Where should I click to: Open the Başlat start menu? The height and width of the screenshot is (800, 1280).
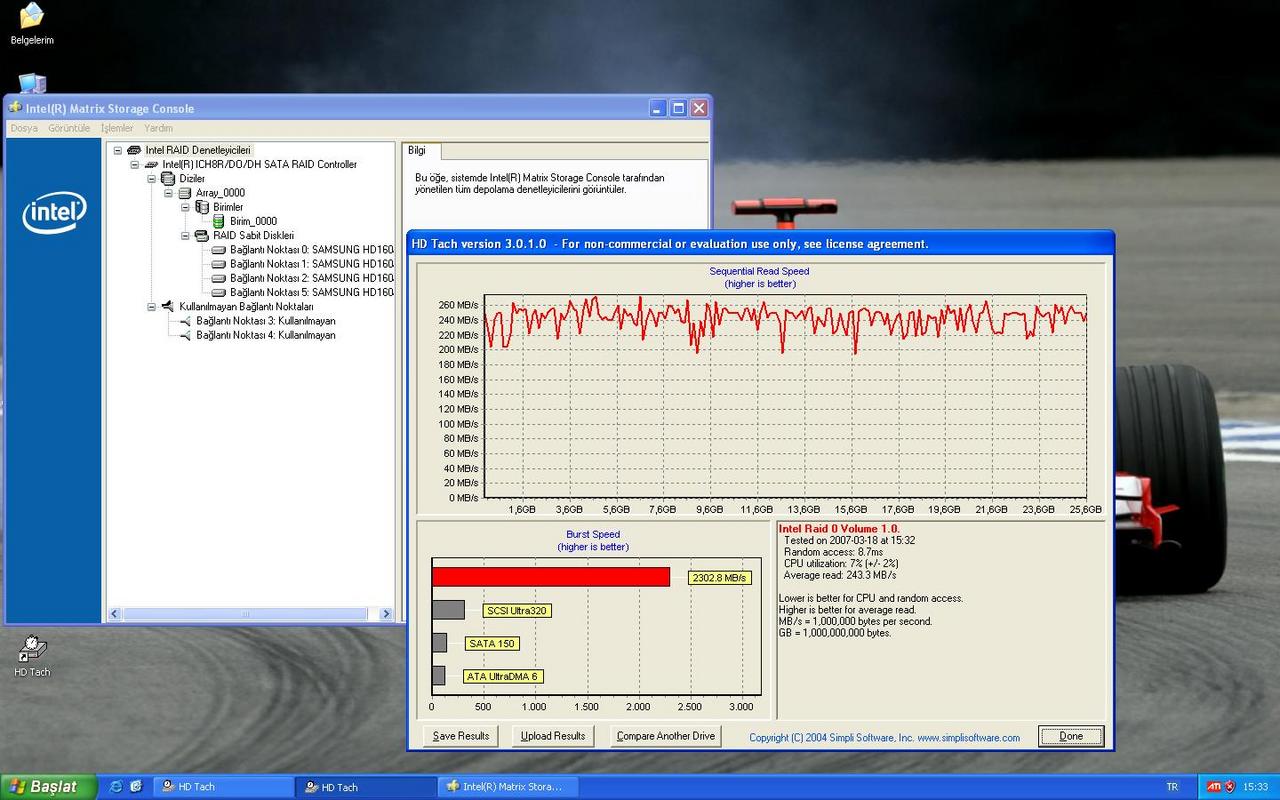(x=47, y=787)
